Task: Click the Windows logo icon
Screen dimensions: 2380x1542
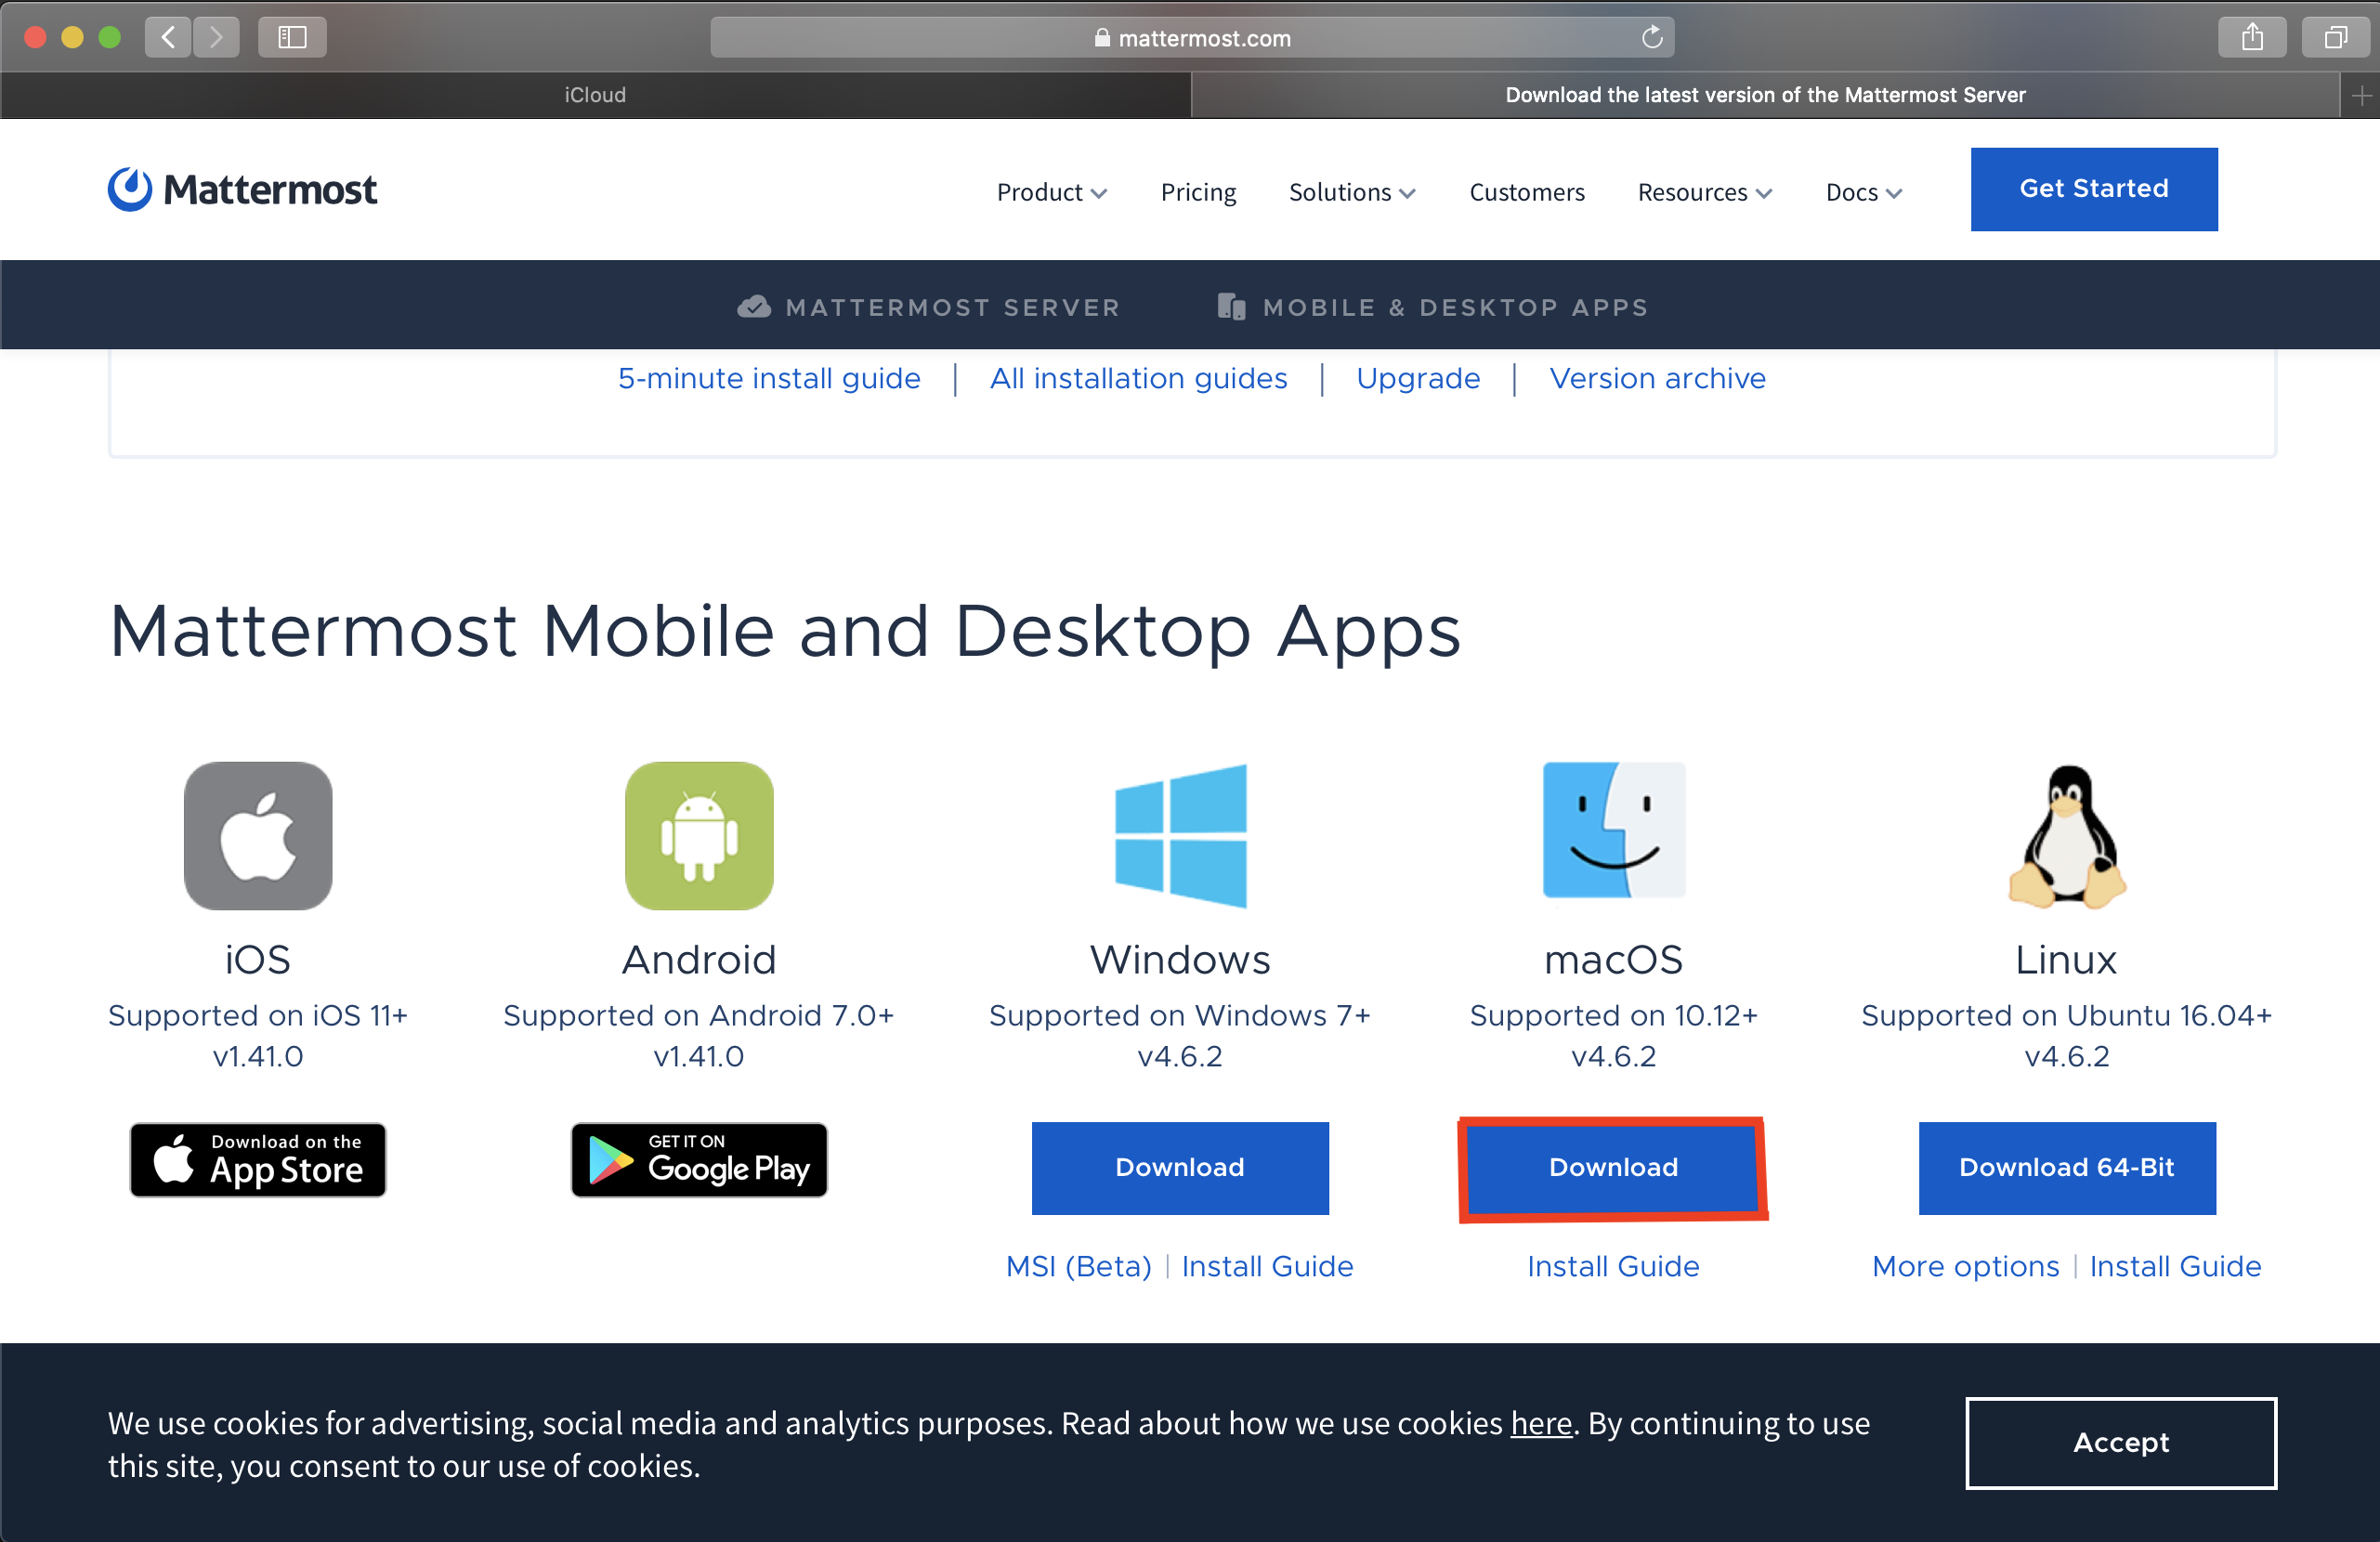Action: [1180, 836]
